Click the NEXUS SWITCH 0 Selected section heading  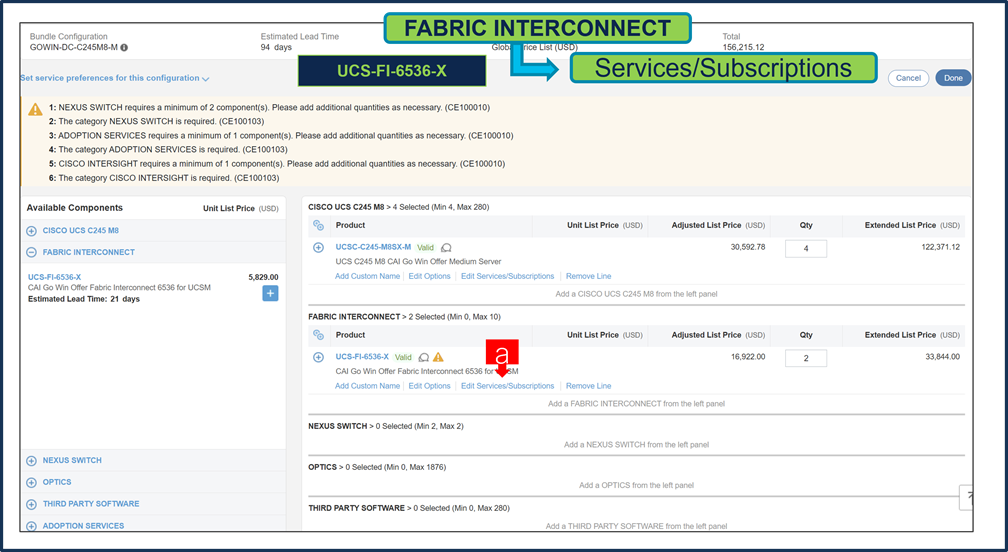[386, 426]
